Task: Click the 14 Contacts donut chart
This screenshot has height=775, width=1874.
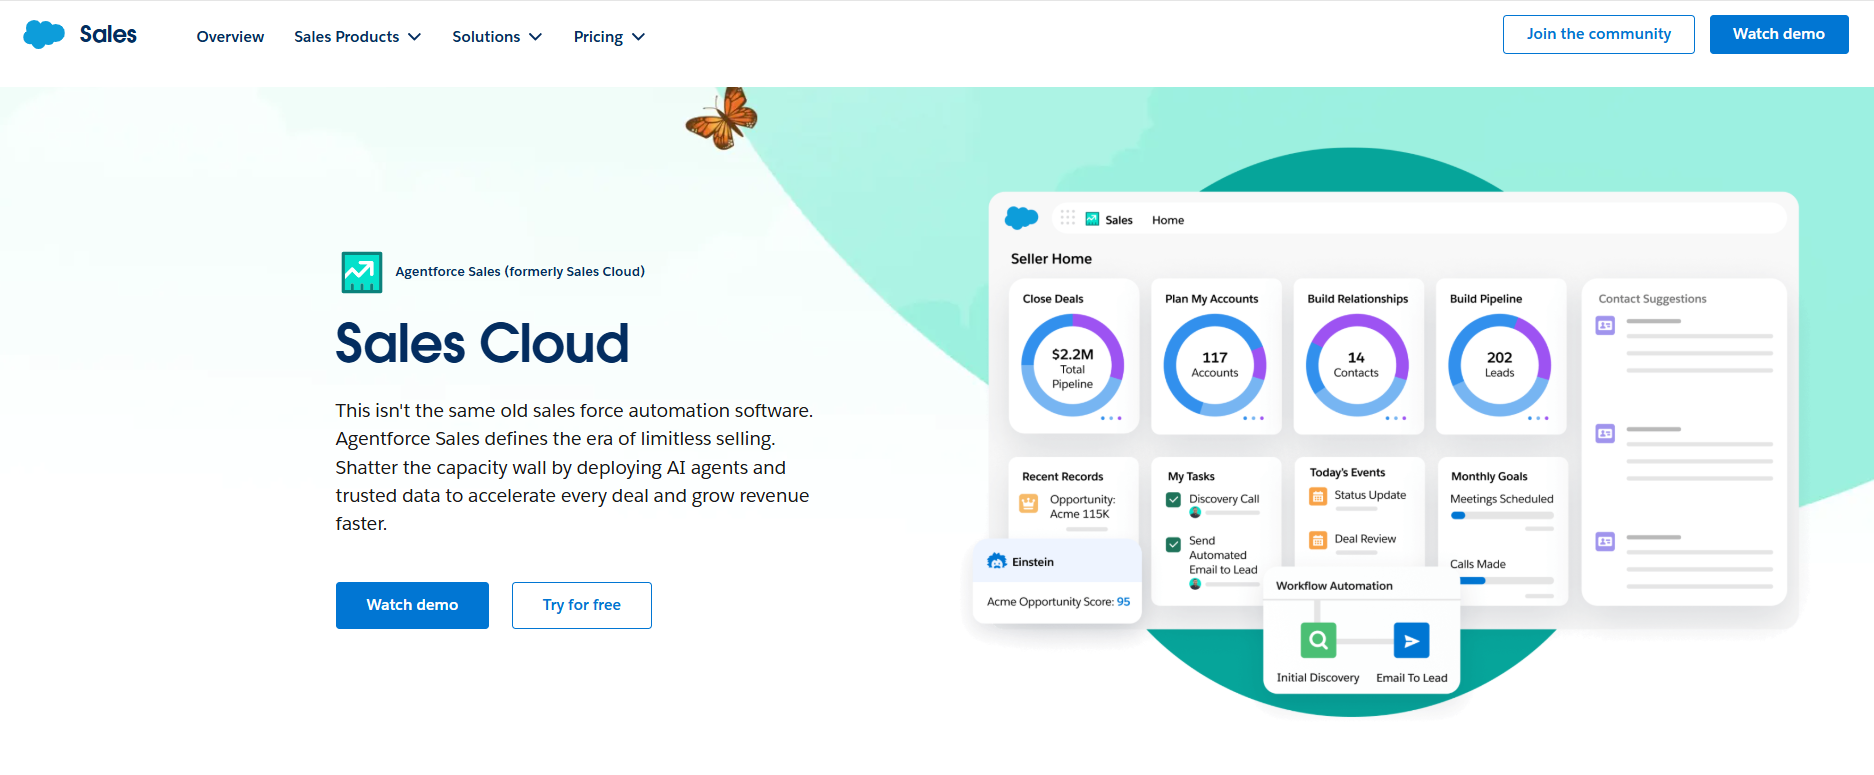Action: point(1357,365)
